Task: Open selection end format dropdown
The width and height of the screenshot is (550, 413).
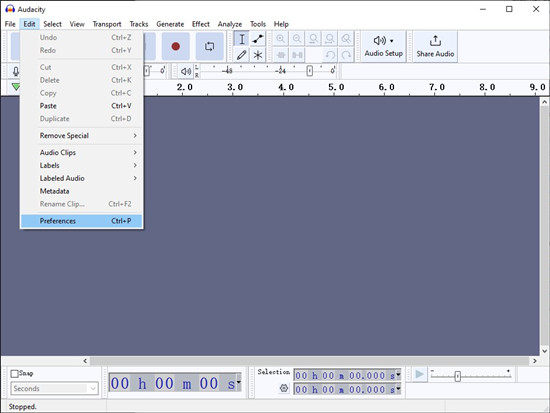Action: 398,388
